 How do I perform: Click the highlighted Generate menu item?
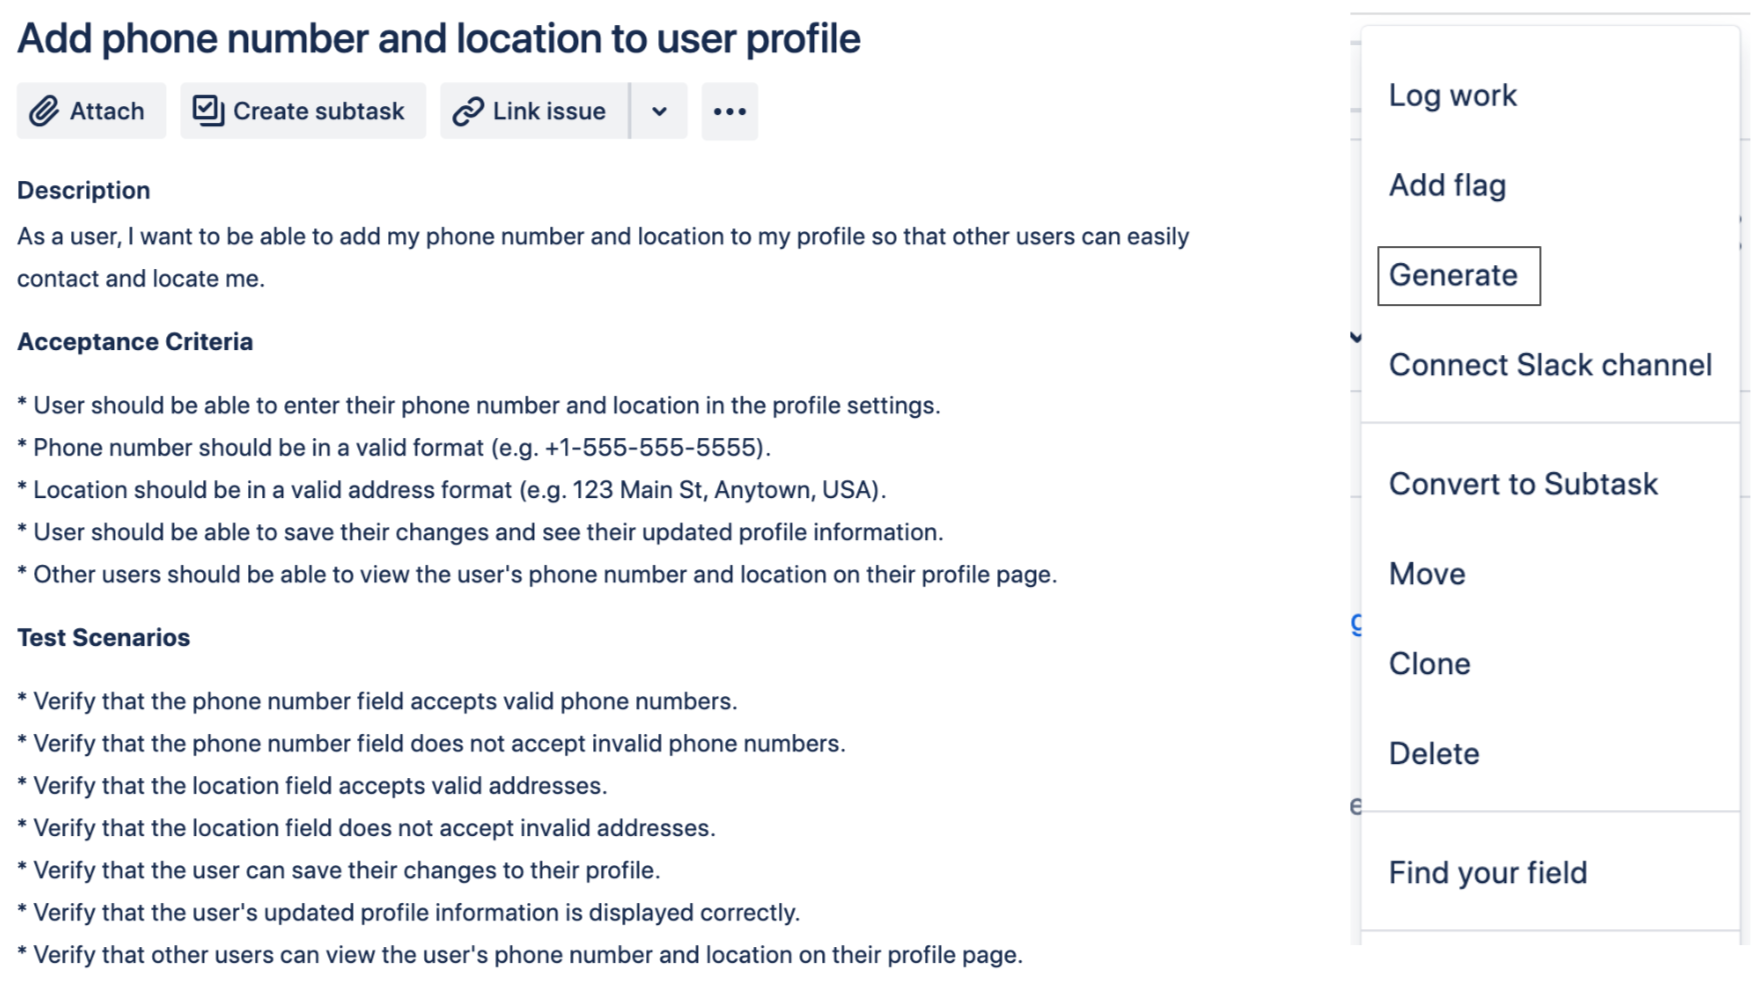1457,276
